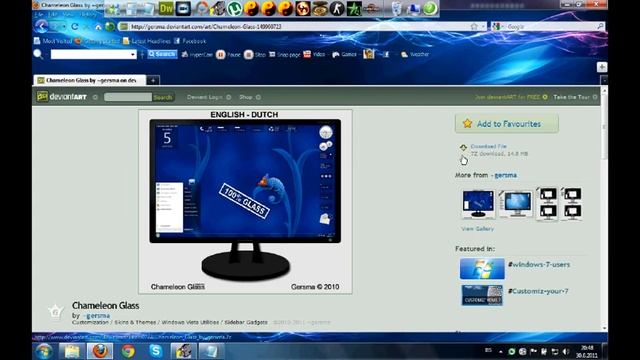Open the Video toolbar item

pos(314,54)
